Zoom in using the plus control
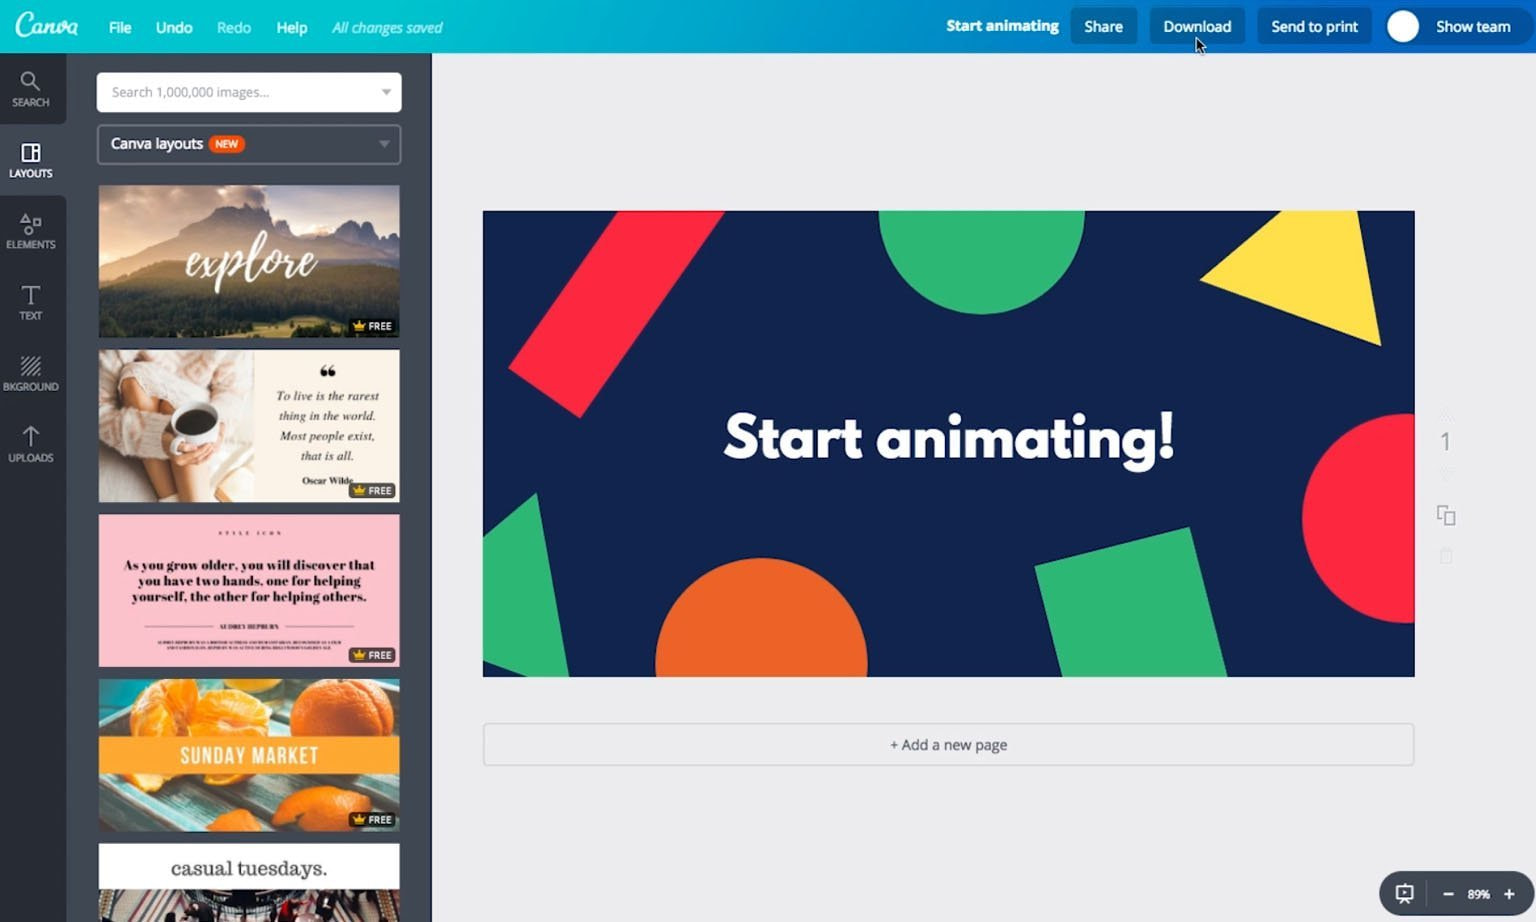Image resolution: width=1536 pixels, height=922 pixels. click(1508, 893)
